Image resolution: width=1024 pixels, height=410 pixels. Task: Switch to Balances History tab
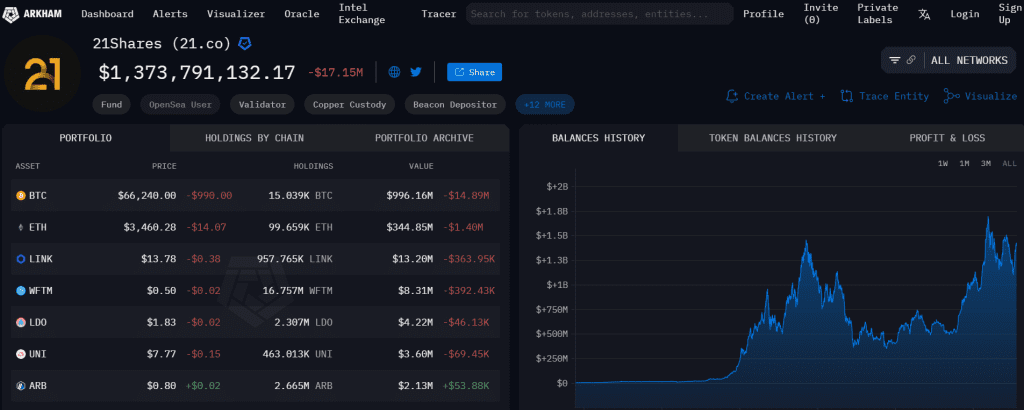pyautogui.click(x=598, y=138)
